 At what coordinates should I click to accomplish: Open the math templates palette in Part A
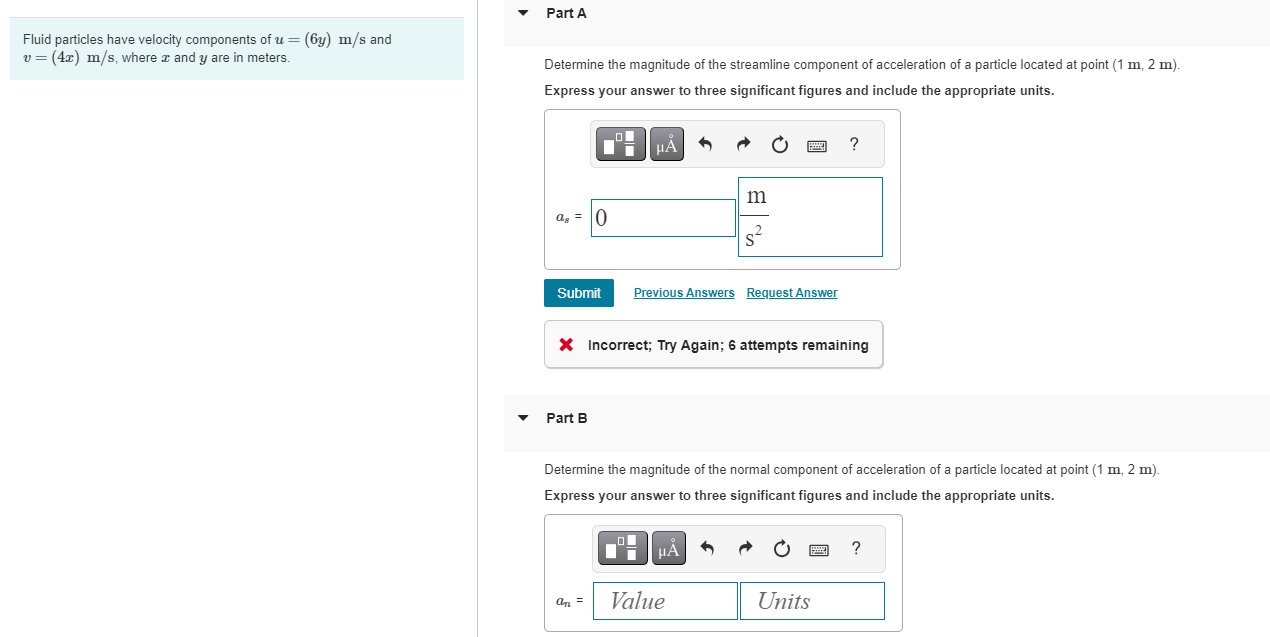point(620,143)
